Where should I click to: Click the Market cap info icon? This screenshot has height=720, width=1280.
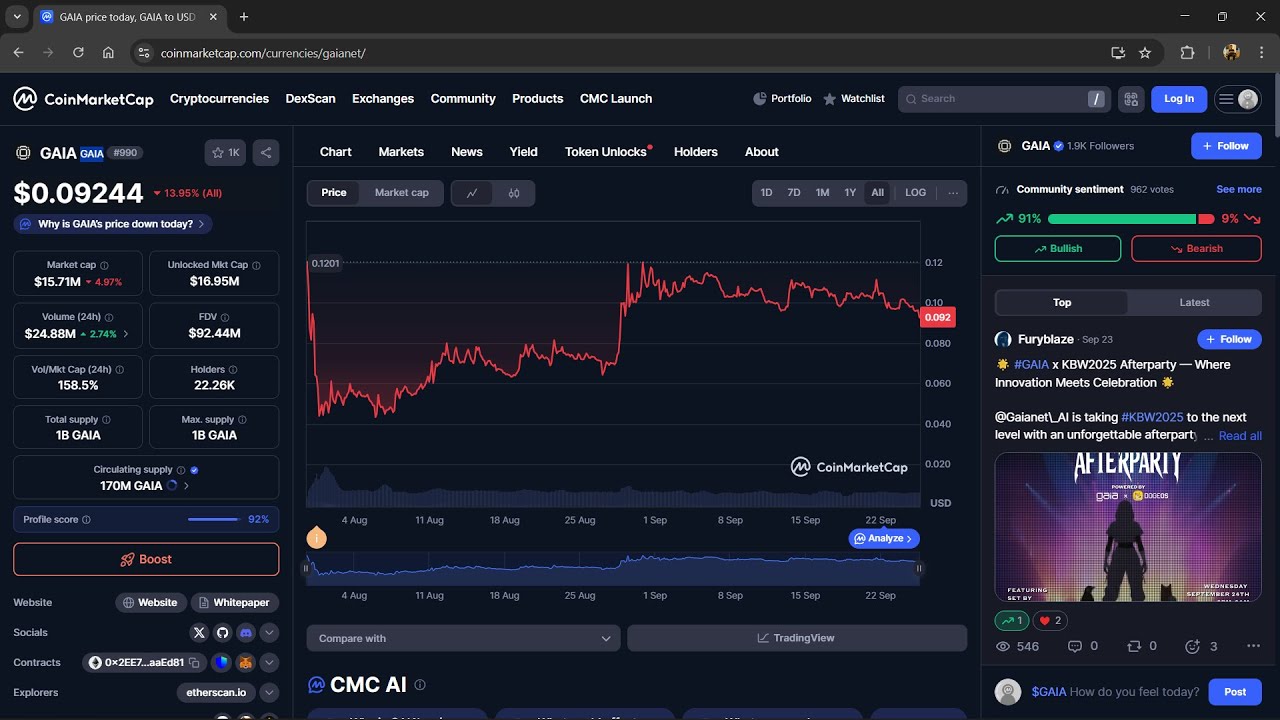click(104, 266)
